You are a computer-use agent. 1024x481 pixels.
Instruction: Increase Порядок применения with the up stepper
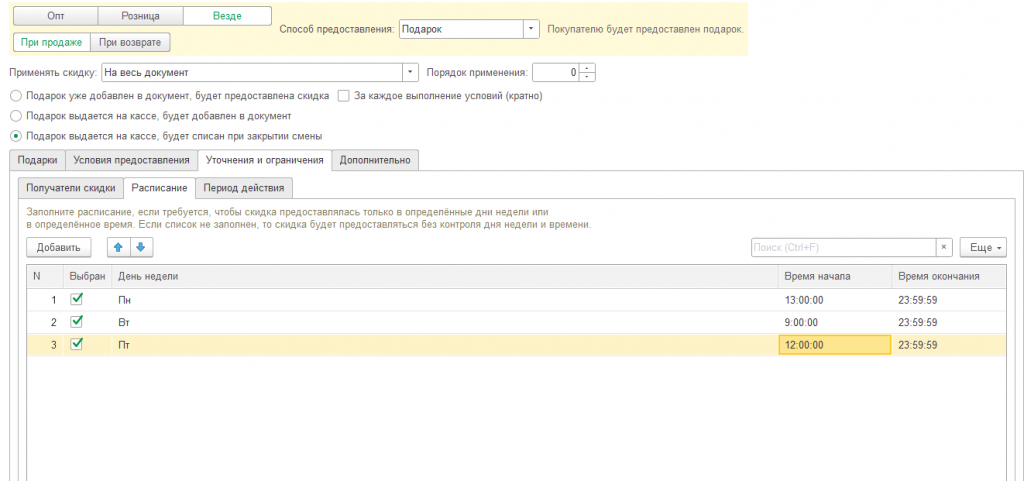click(588, 68)
